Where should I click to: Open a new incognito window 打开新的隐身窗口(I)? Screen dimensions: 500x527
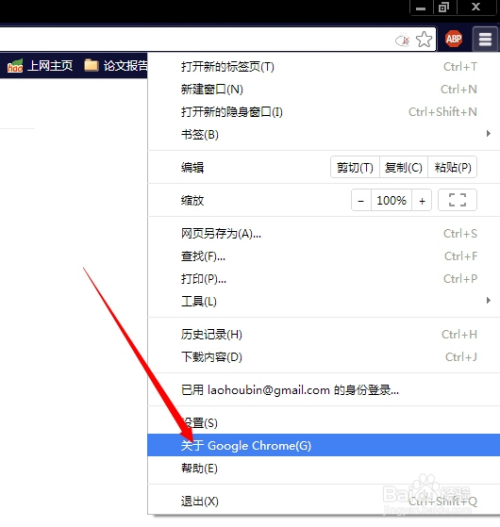(x=324, y=112)
